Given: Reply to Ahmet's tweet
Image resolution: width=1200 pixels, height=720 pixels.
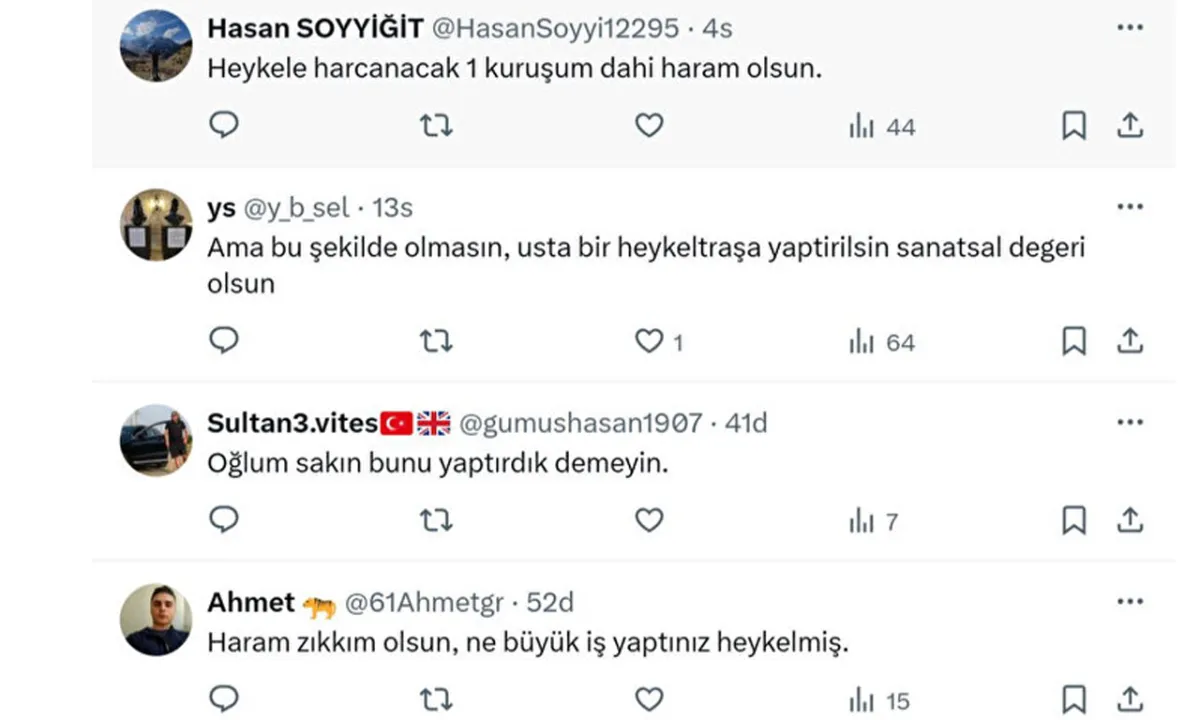Looking at the screenshot, I should coord(224,698).
